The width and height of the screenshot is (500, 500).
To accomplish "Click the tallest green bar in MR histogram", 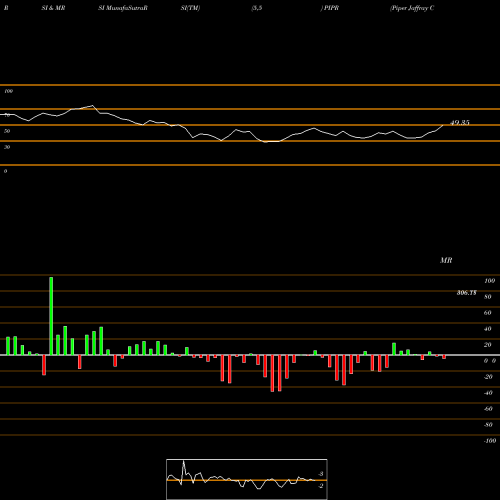I will click(x=51, y=316).
